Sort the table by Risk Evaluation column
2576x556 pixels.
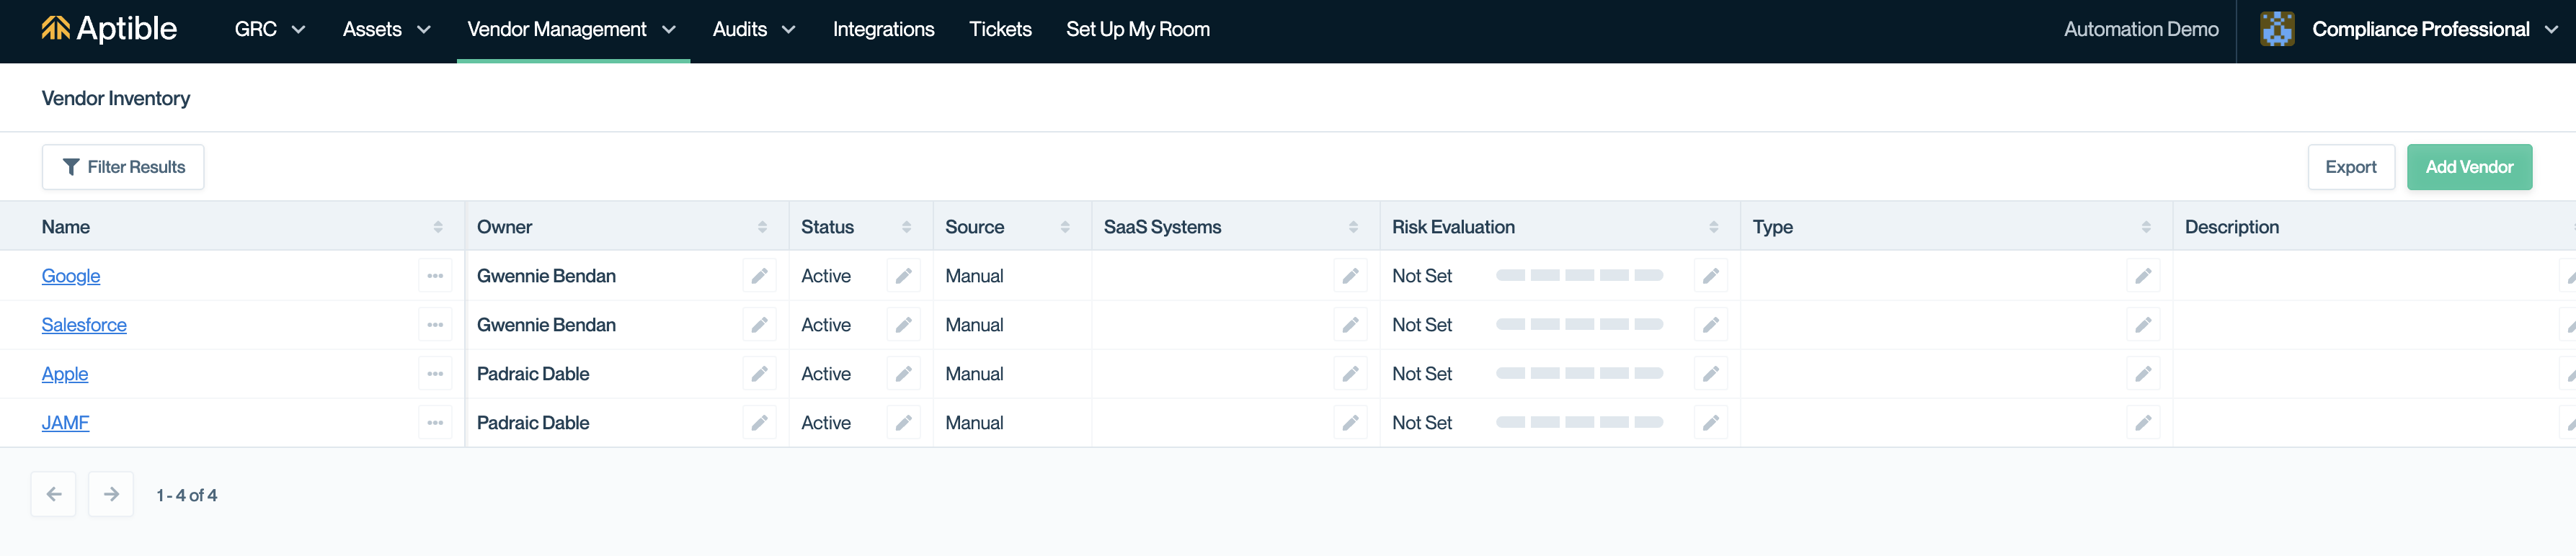pos(1714,227)
